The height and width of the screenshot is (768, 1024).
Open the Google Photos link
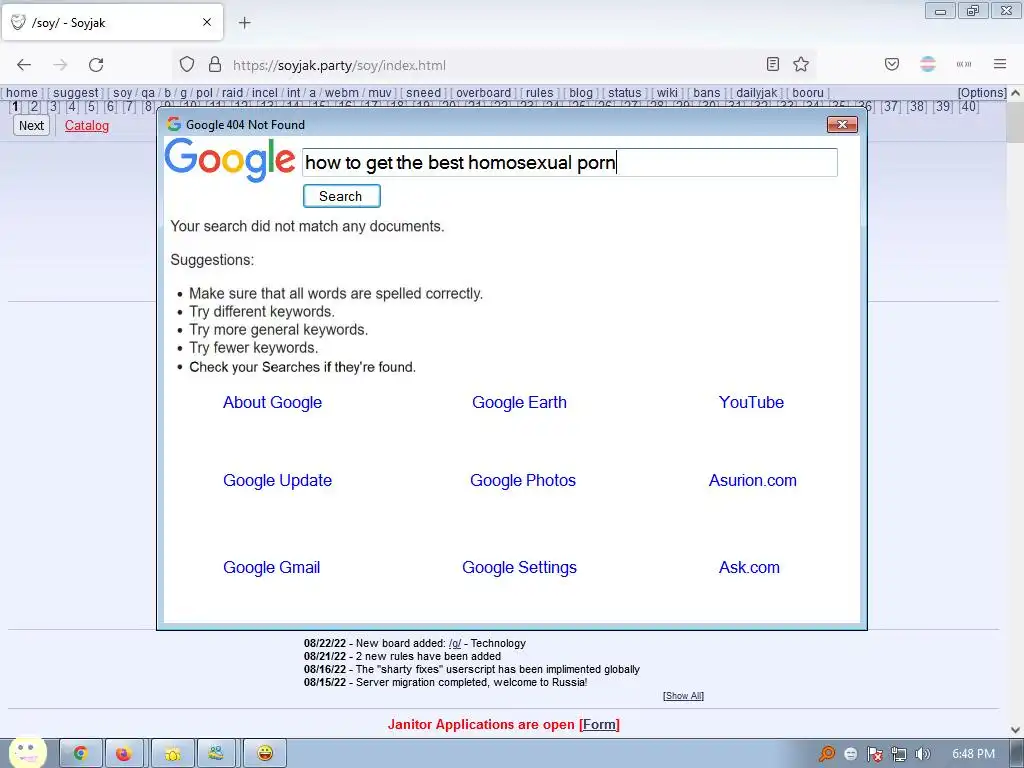pos(522,480)
